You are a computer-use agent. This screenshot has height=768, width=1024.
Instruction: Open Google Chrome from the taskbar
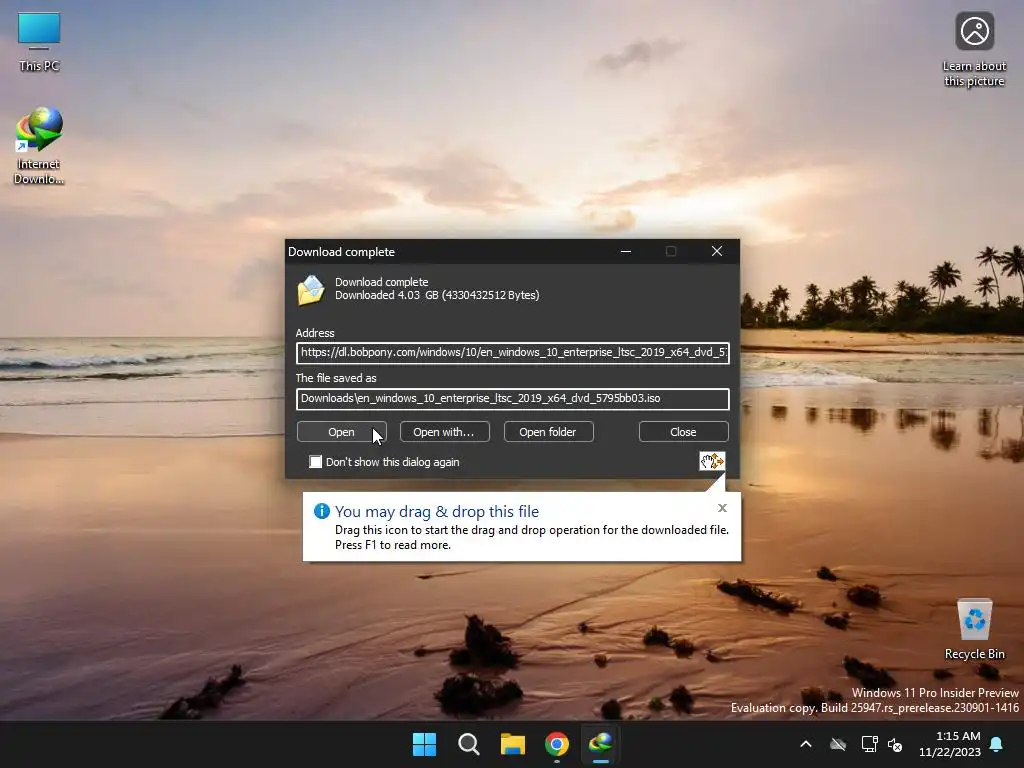pos(556,744)
